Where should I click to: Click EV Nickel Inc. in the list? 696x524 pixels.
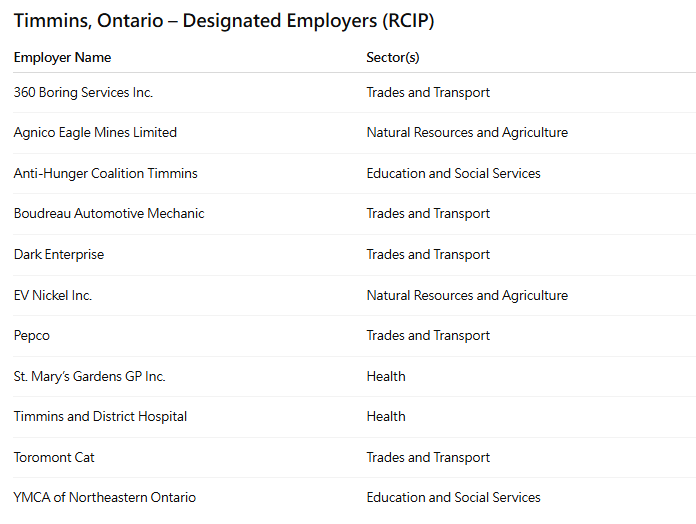tap(53, 295)
